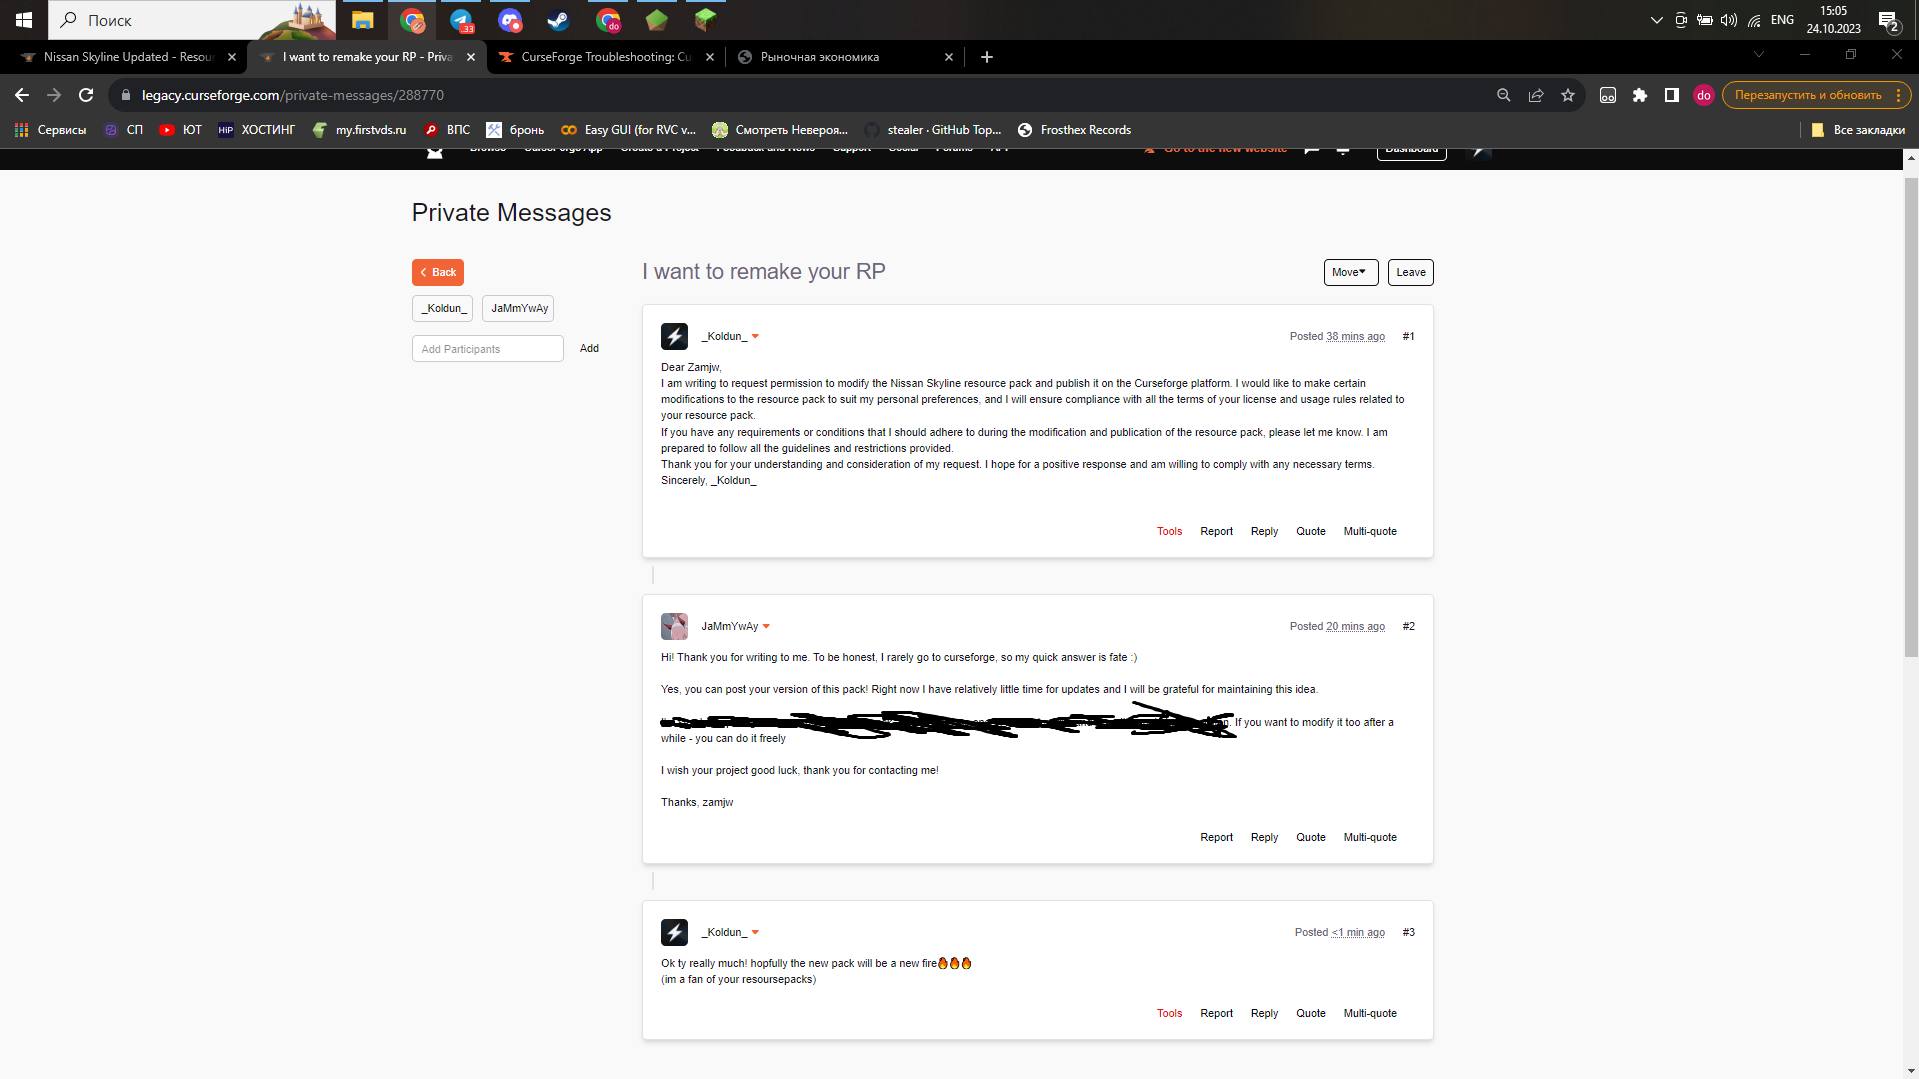Screen dimensions: 1919x1079
Task: Bookmark this page with the star
Action: coord(1567,95)
